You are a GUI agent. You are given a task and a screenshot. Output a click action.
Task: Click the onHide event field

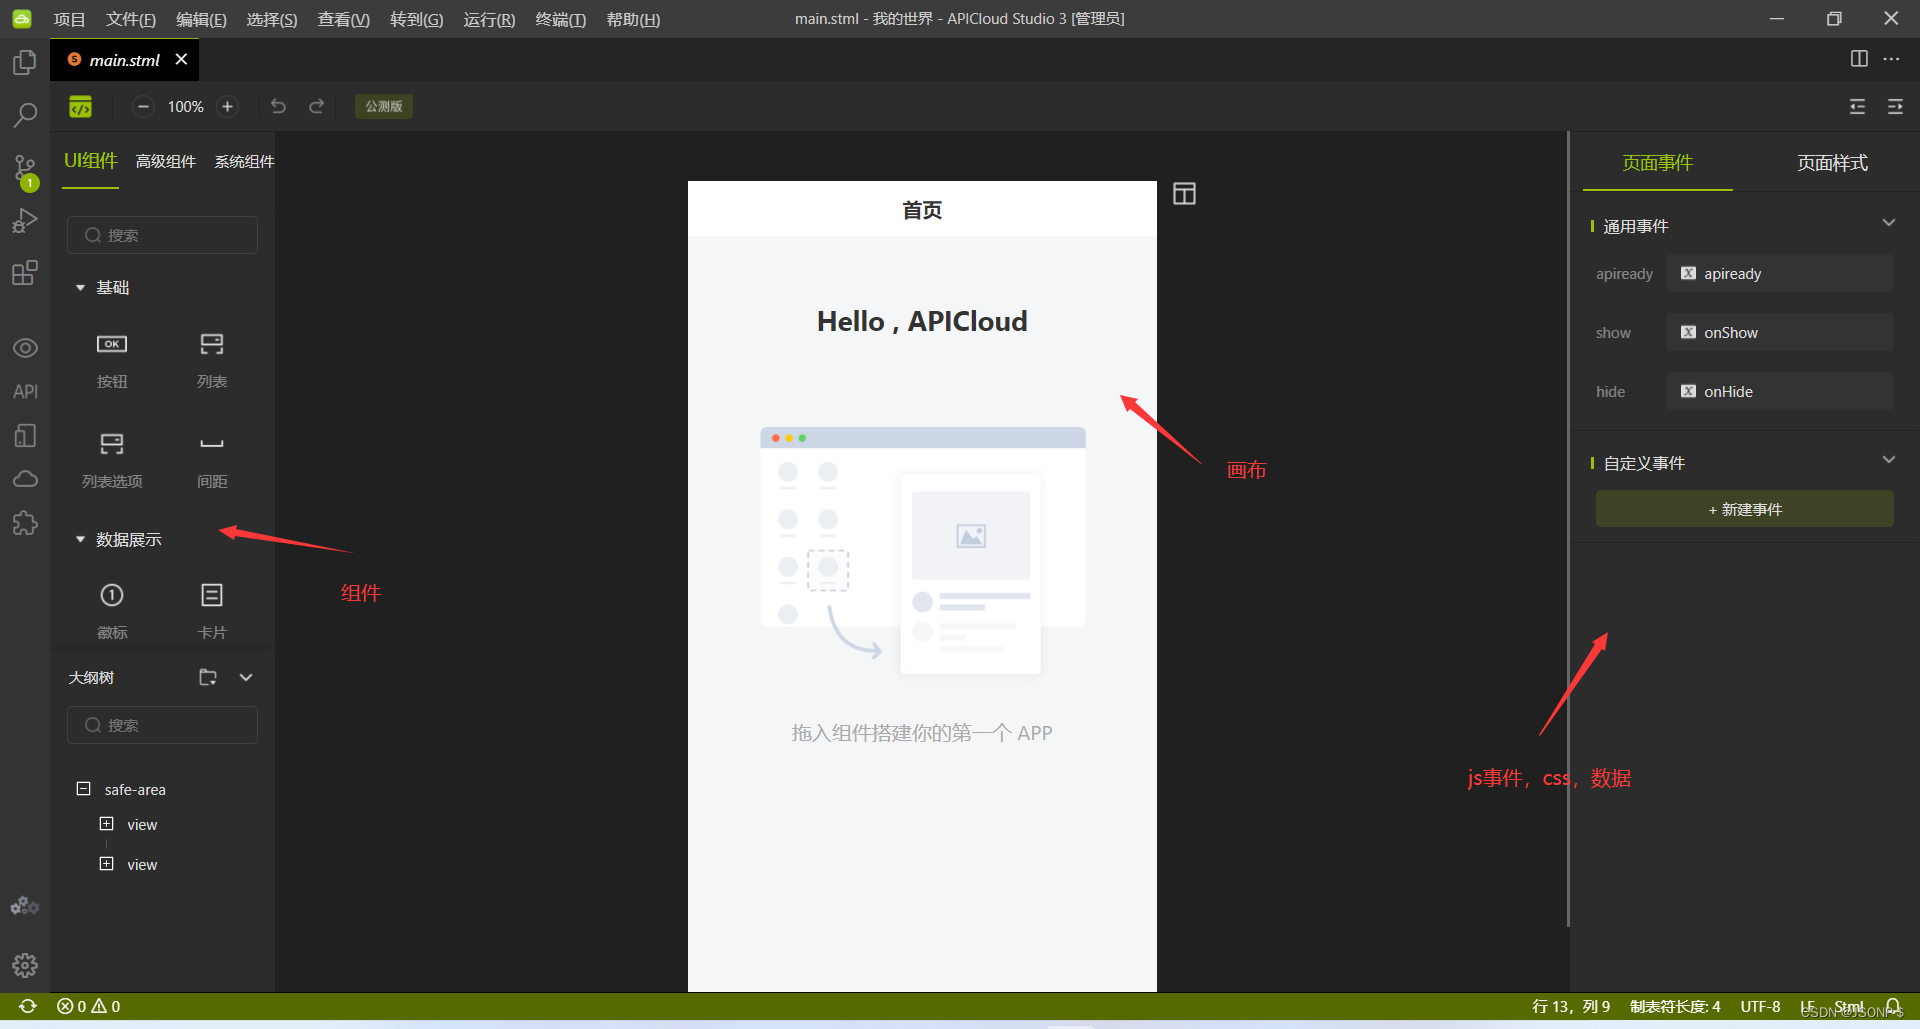click(1779, 392)
